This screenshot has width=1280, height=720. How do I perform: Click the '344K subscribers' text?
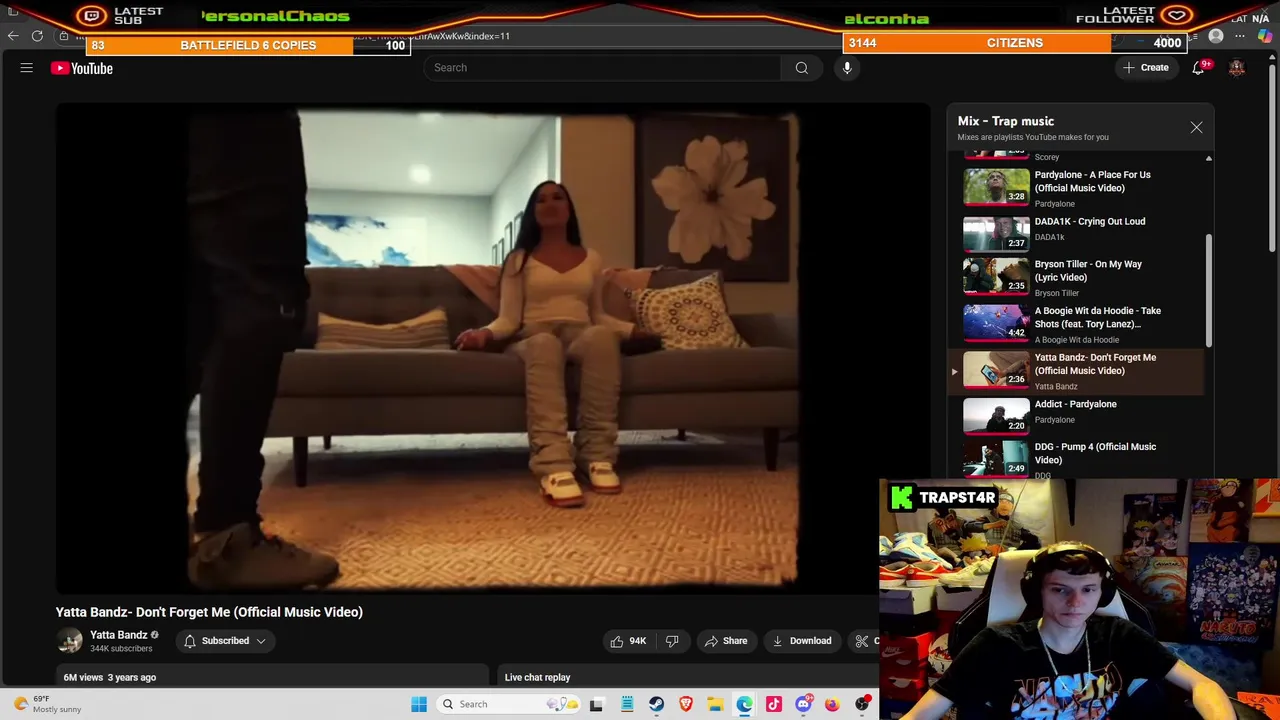tap(121, 649)
